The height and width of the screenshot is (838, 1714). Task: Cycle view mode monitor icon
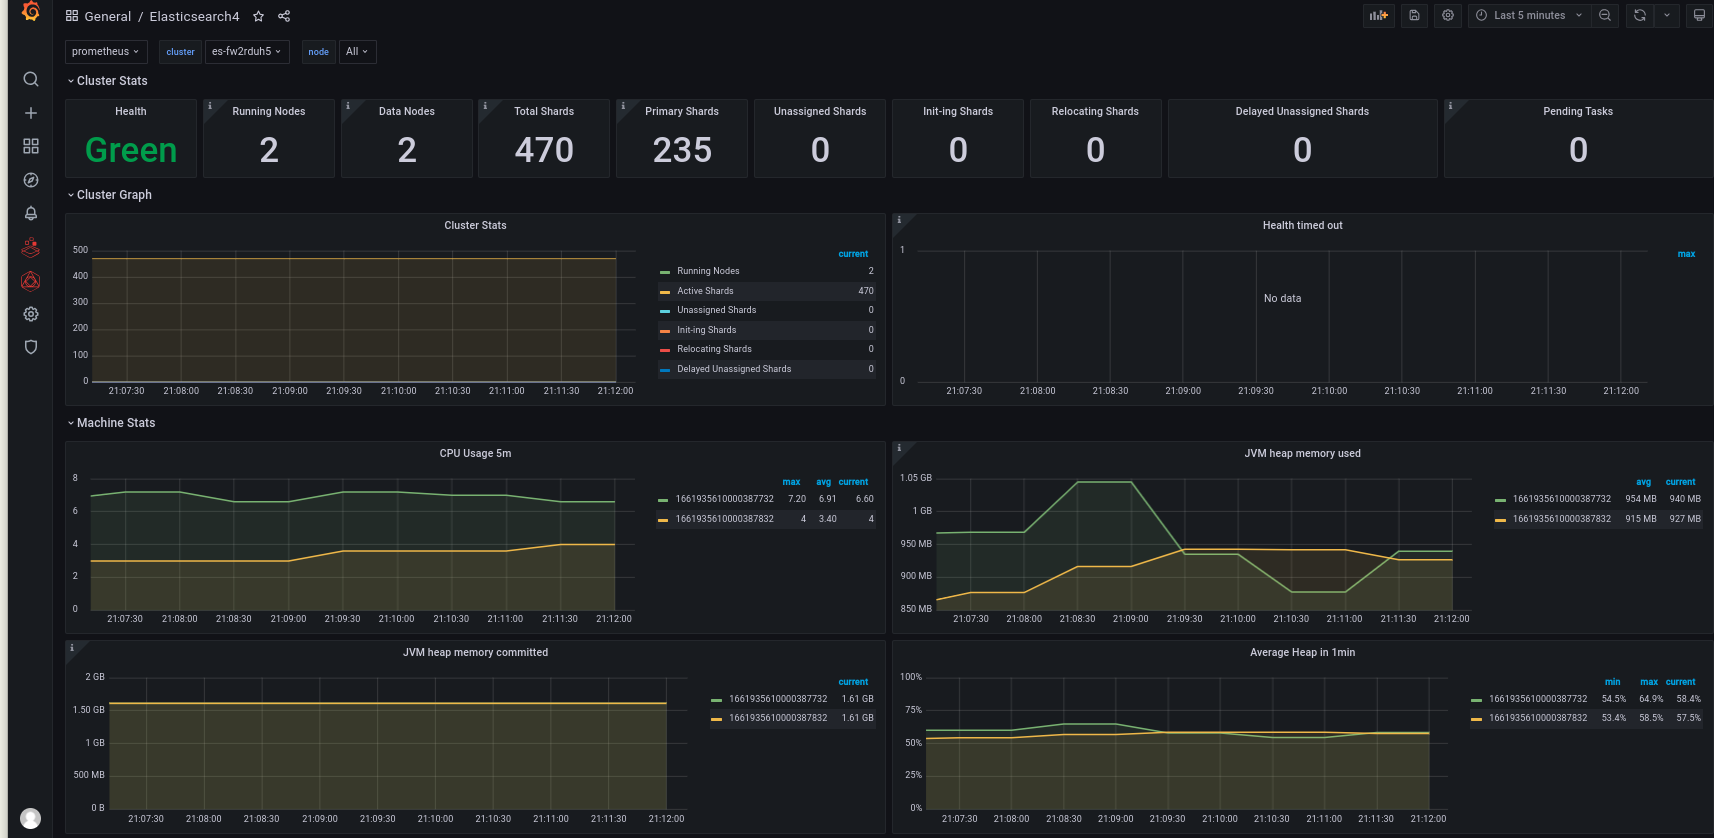[x=1699, y=15]
